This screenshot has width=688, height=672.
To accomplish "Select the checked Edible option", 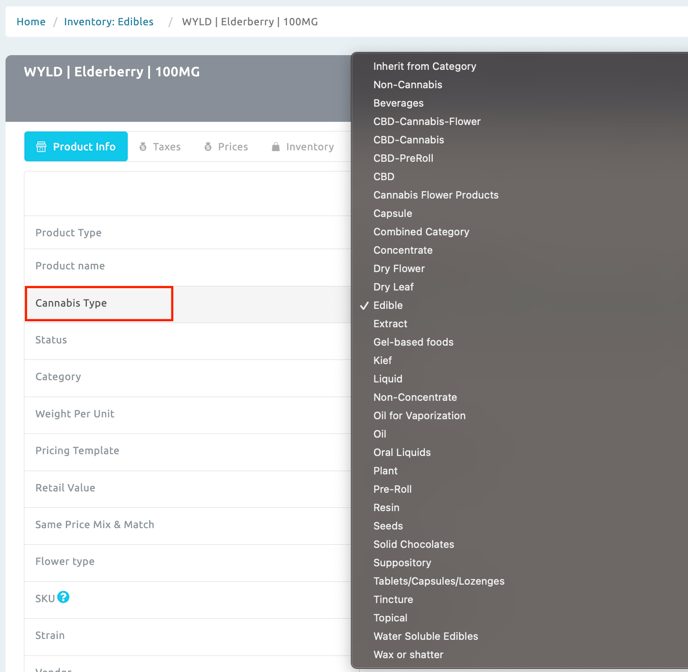I will (388, 305).
